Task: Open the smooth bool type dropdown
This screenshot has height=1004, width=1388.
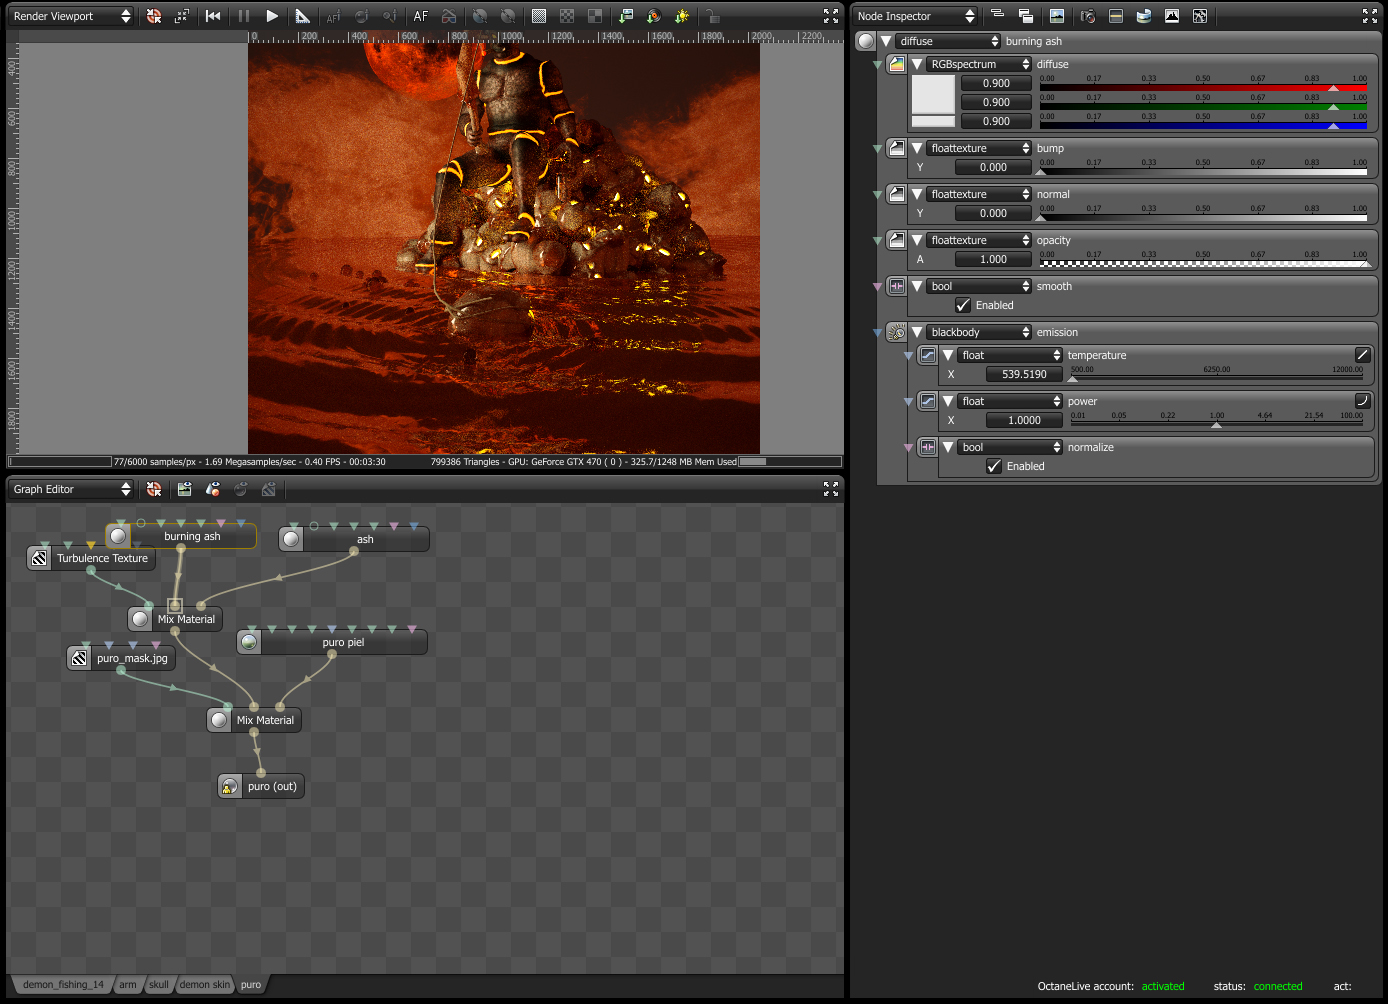Action: (x=979, y=286)
